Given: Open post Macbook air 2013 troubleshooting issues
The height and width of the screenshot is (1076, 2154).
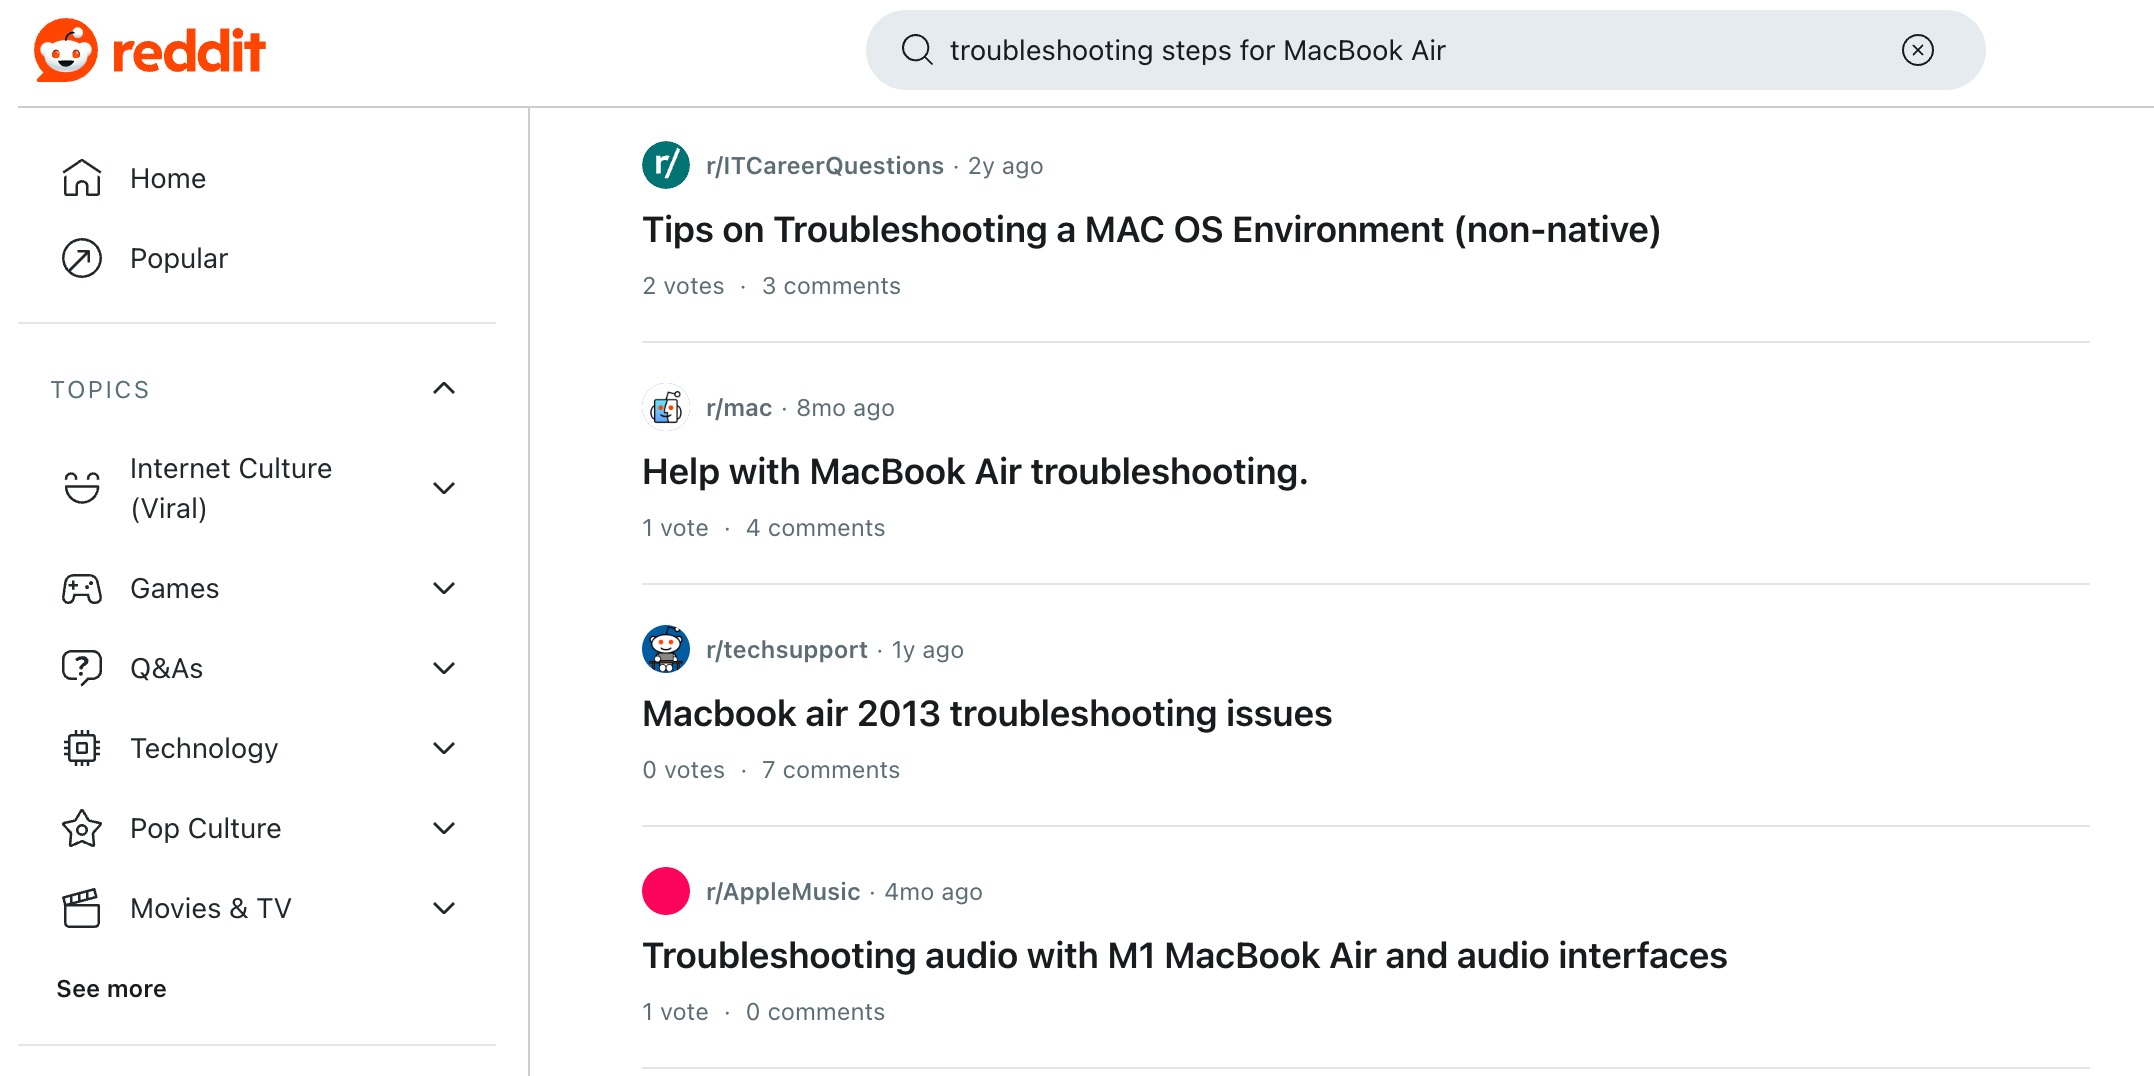Looking at the screenshot, I should pos(987,714).
